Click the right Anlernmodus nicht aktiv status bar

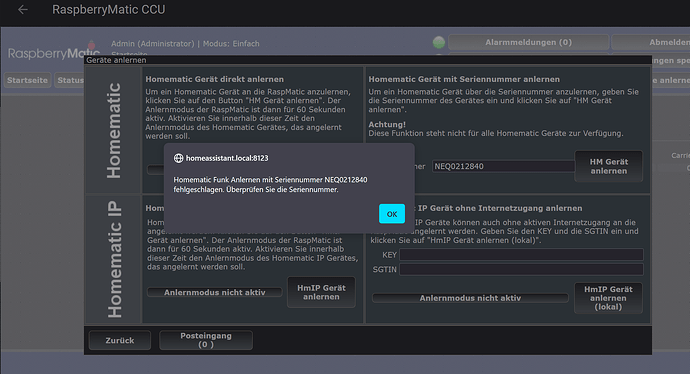(x=470, y=298)
